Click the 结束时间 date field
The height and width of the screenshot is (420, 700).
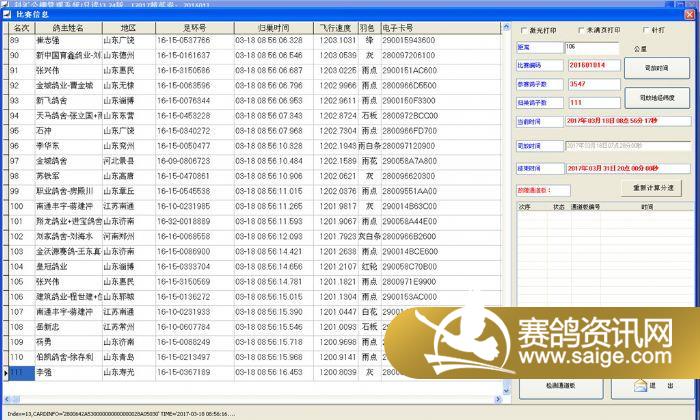click(x=625, y=169)
